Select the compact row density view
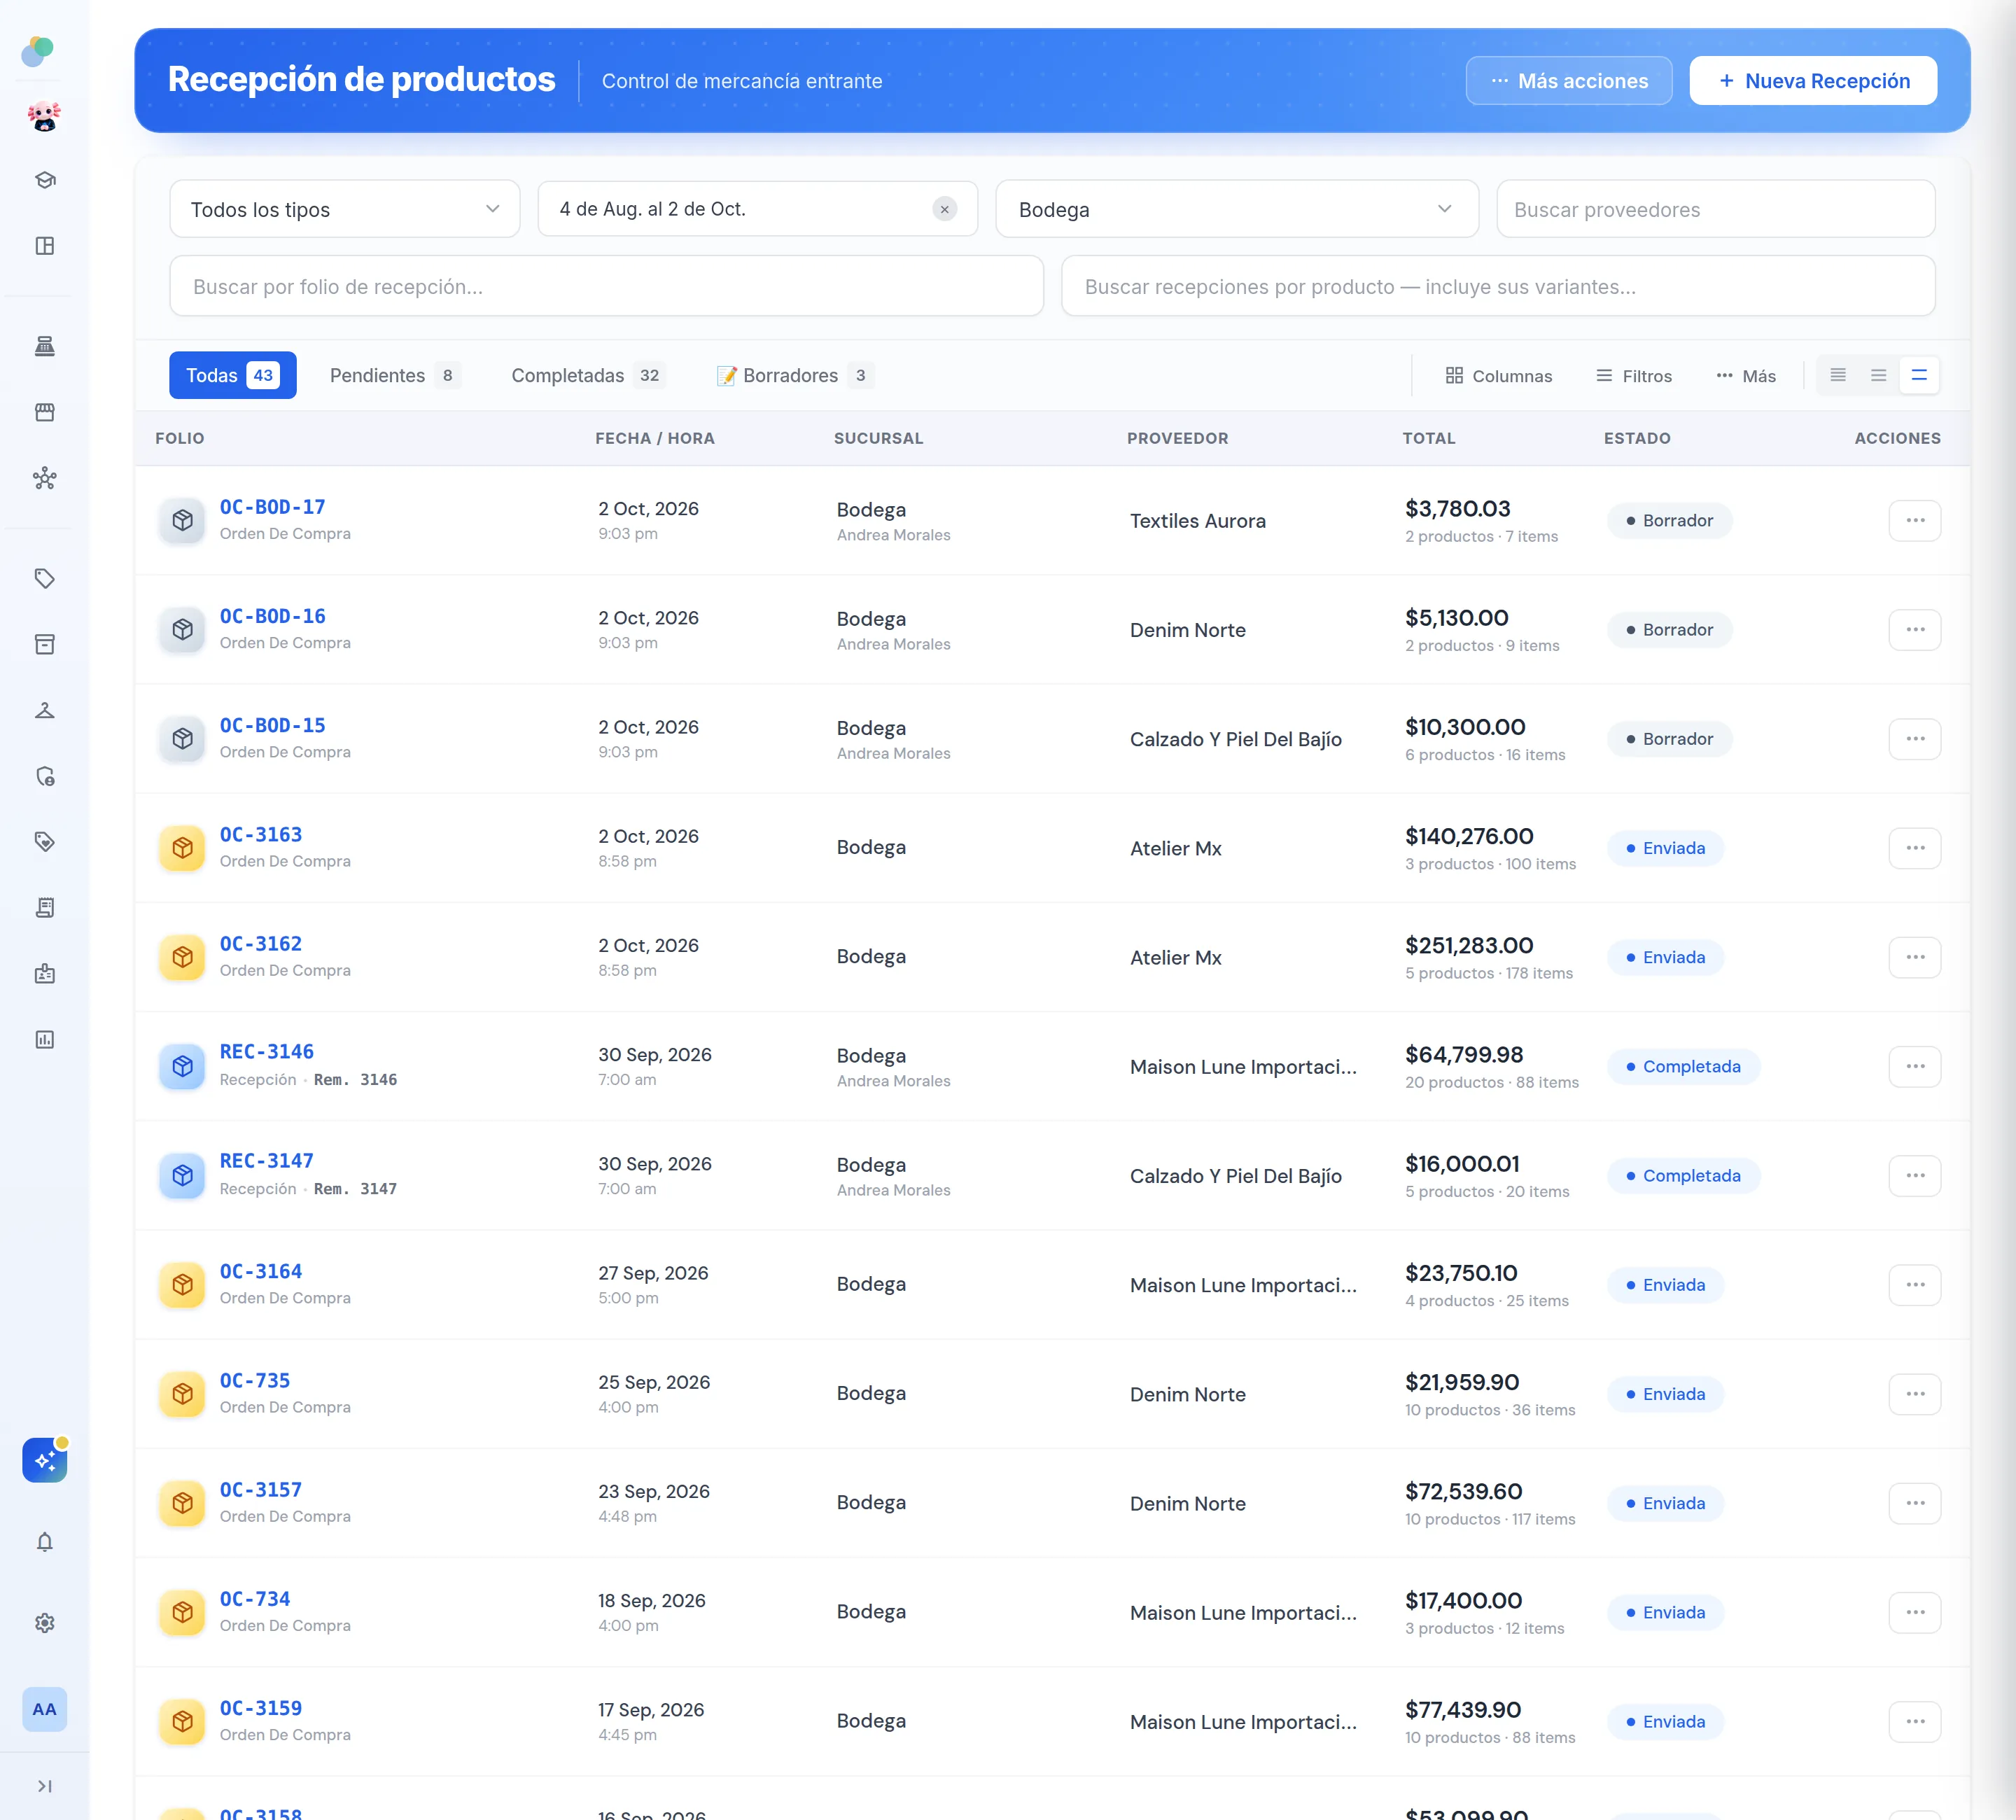Viewport: 2016px width, 1820px height. point(1838,375)
